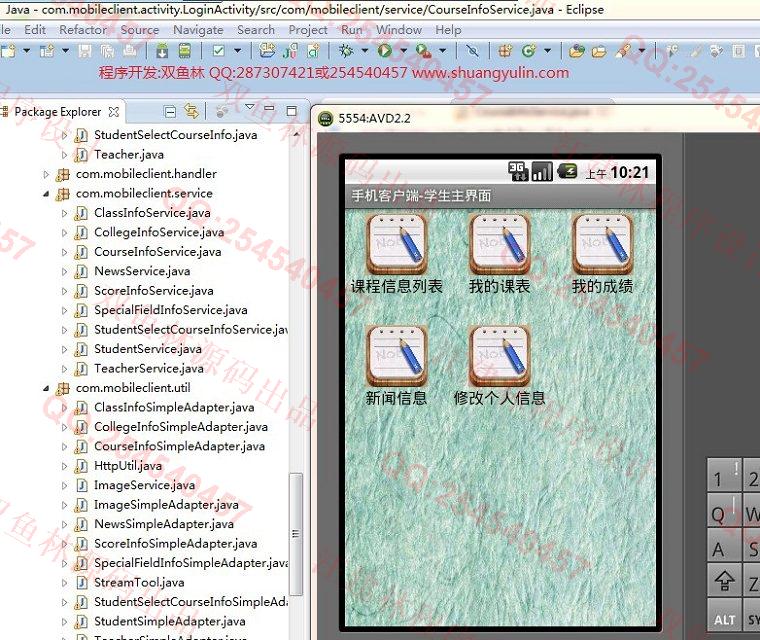This screenshot has height=640, width=760.
Task: Select TeacherService.java in the tree
Action: click(x=149, y=368)
